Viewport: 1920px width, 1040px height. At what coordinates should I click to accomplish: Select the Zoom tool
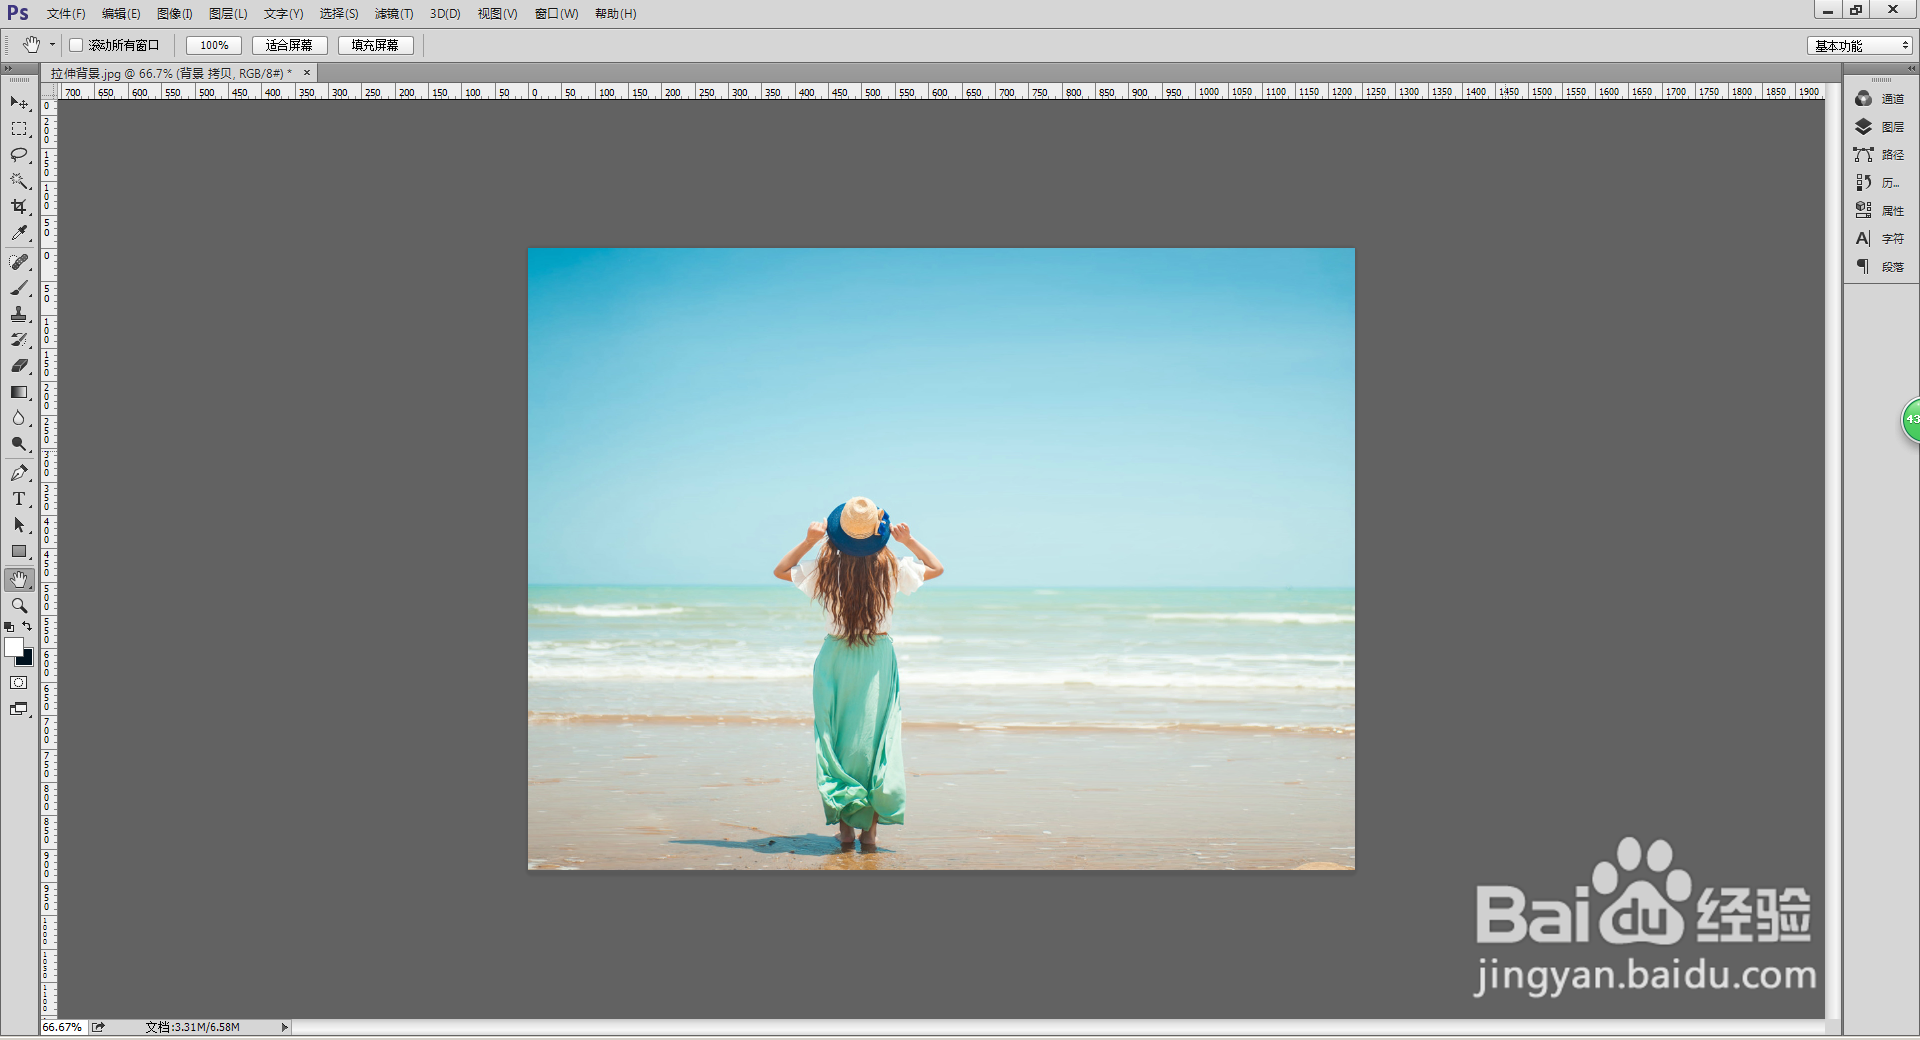(19, 606)
